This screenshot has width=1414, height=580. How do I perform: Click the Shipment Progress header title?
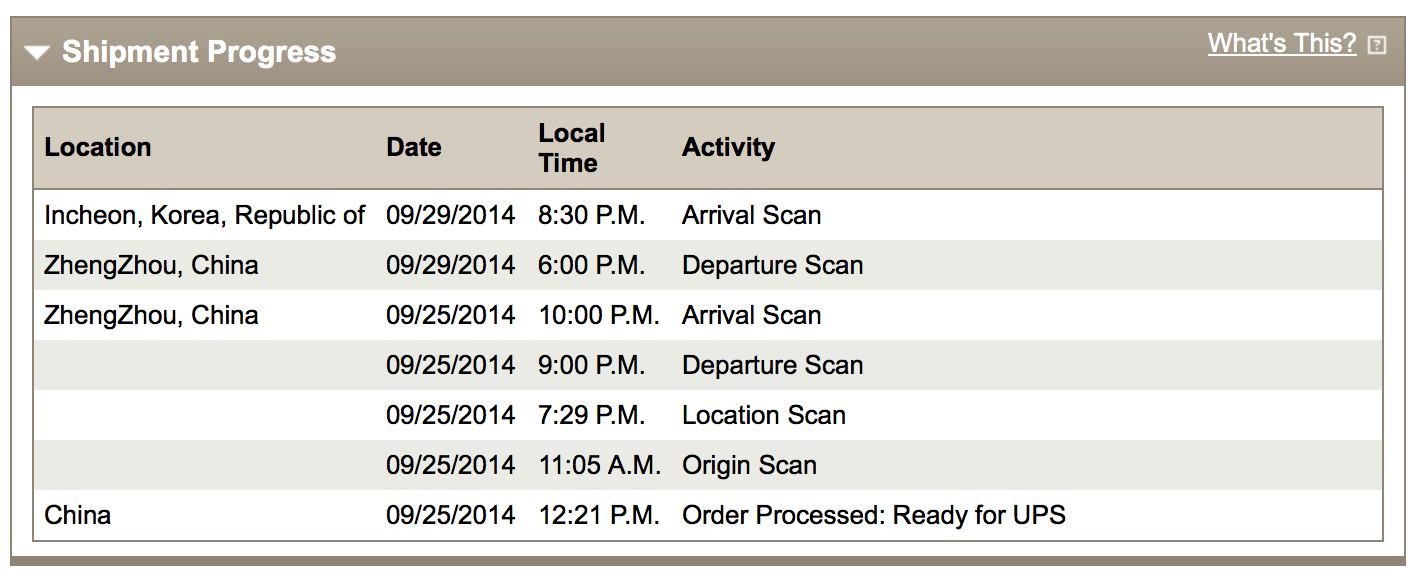(x=199, y=52)
